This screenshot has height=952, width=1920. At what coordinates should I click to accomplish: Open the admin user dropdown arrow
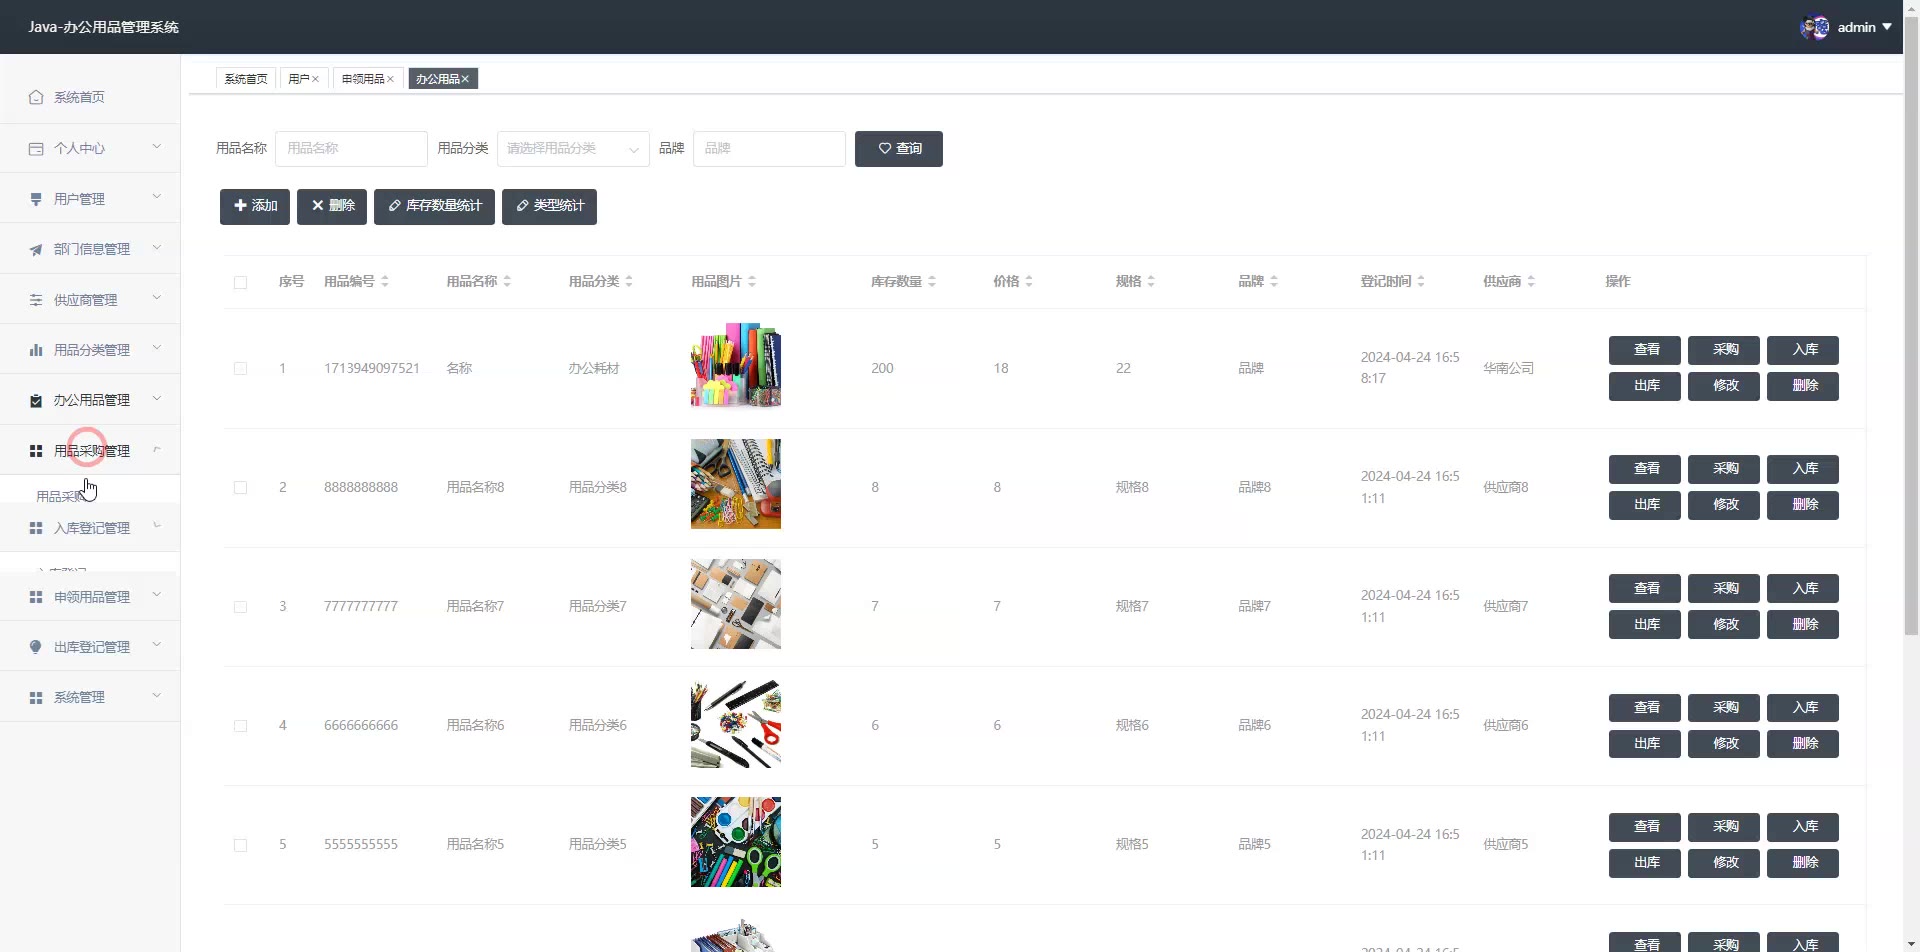click(x=1887, y=27)
